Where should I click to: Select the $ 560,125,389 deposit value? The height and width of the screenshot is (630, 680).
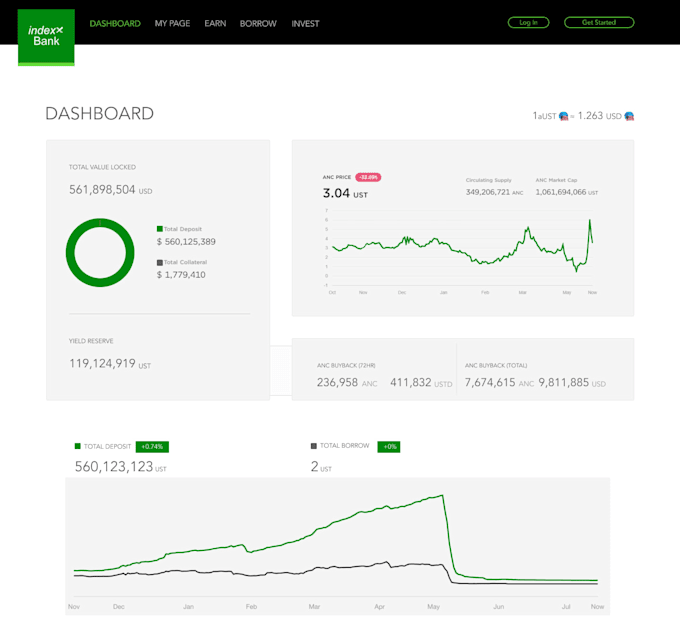pos(186,242)
